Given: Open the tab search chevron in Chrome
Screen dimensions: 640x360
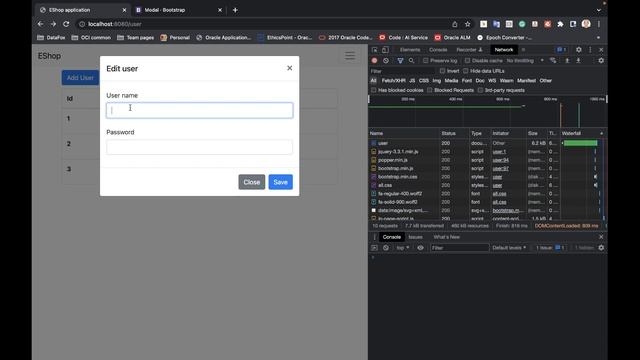Looking at the screenshot, I should [598, 10].
